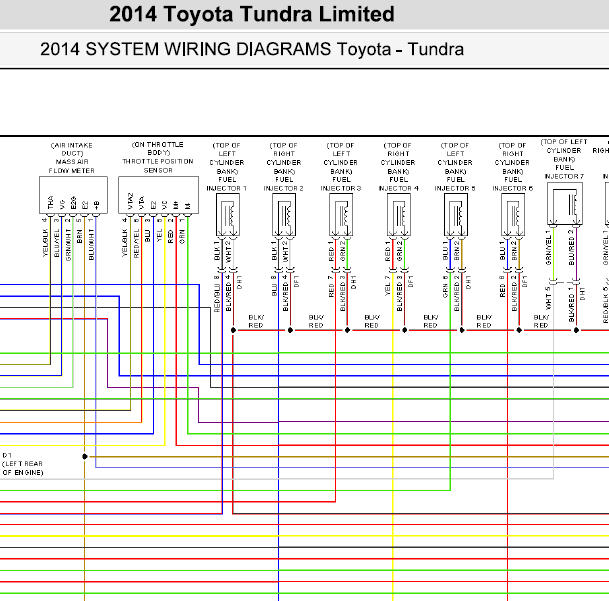This screenshot has height=601, width=609.
Task: Click the Fuel Injector 3 coil symbol
Action: click(x=341, y=214)
